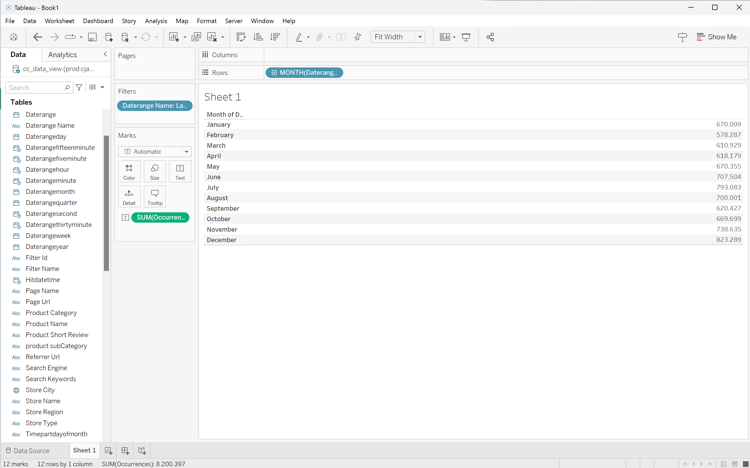Click the Month of D.. column header
This screenshot has width=750, height=468.
225,114
